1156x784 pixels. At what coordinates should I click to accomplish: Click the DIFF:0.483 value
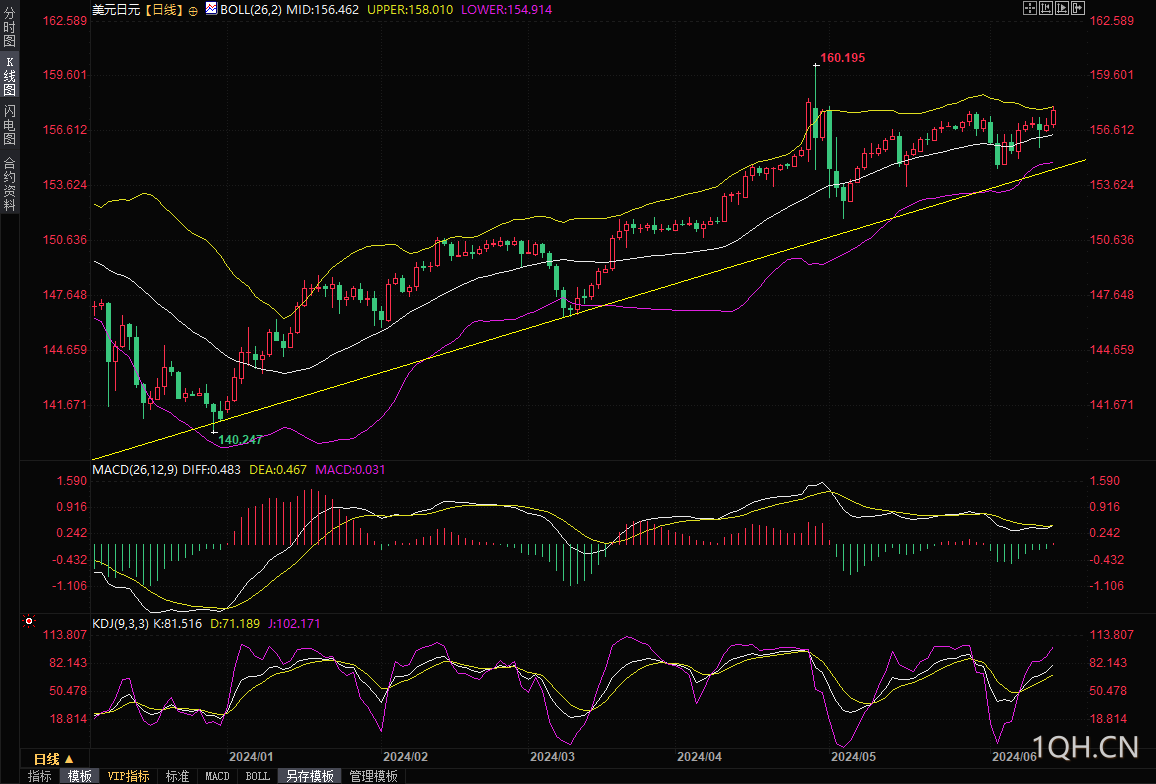(212, 470)
